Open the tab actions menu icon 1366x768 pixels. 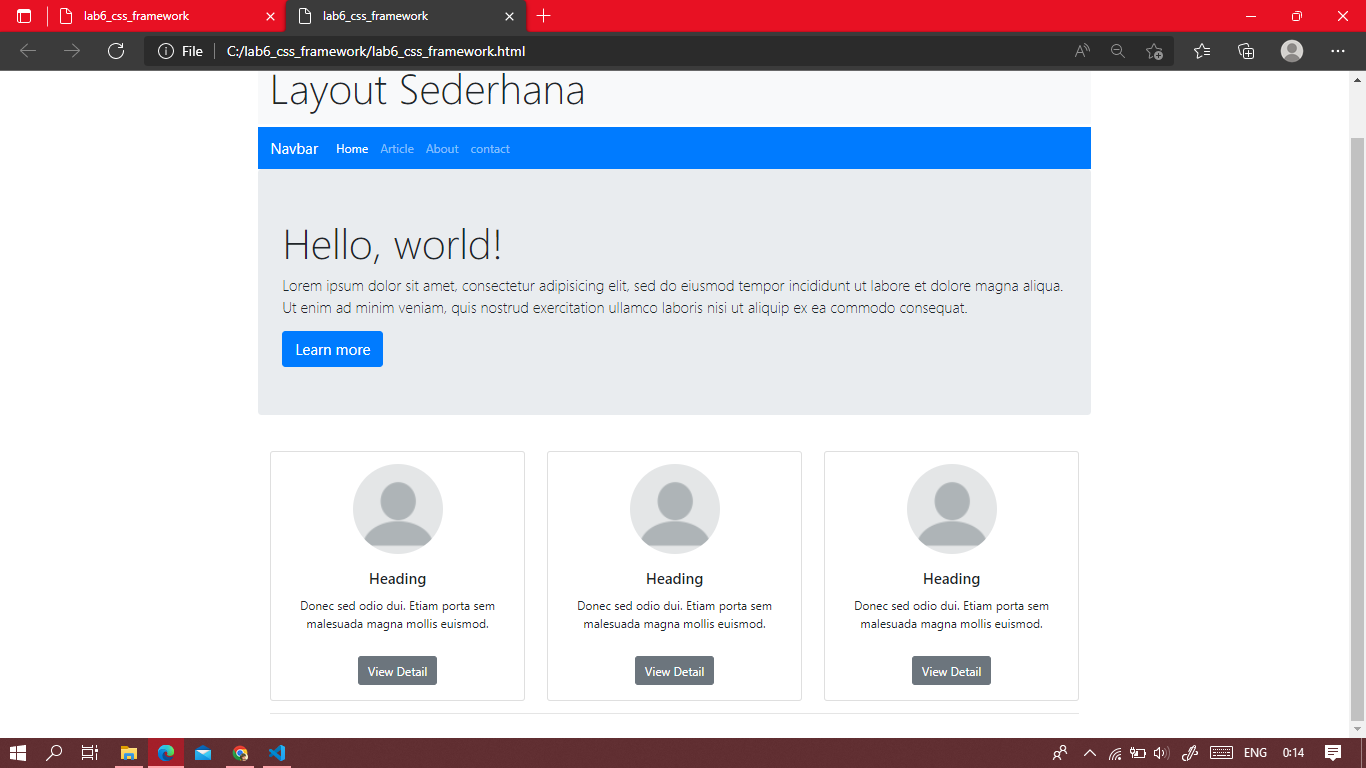point(24,16)
